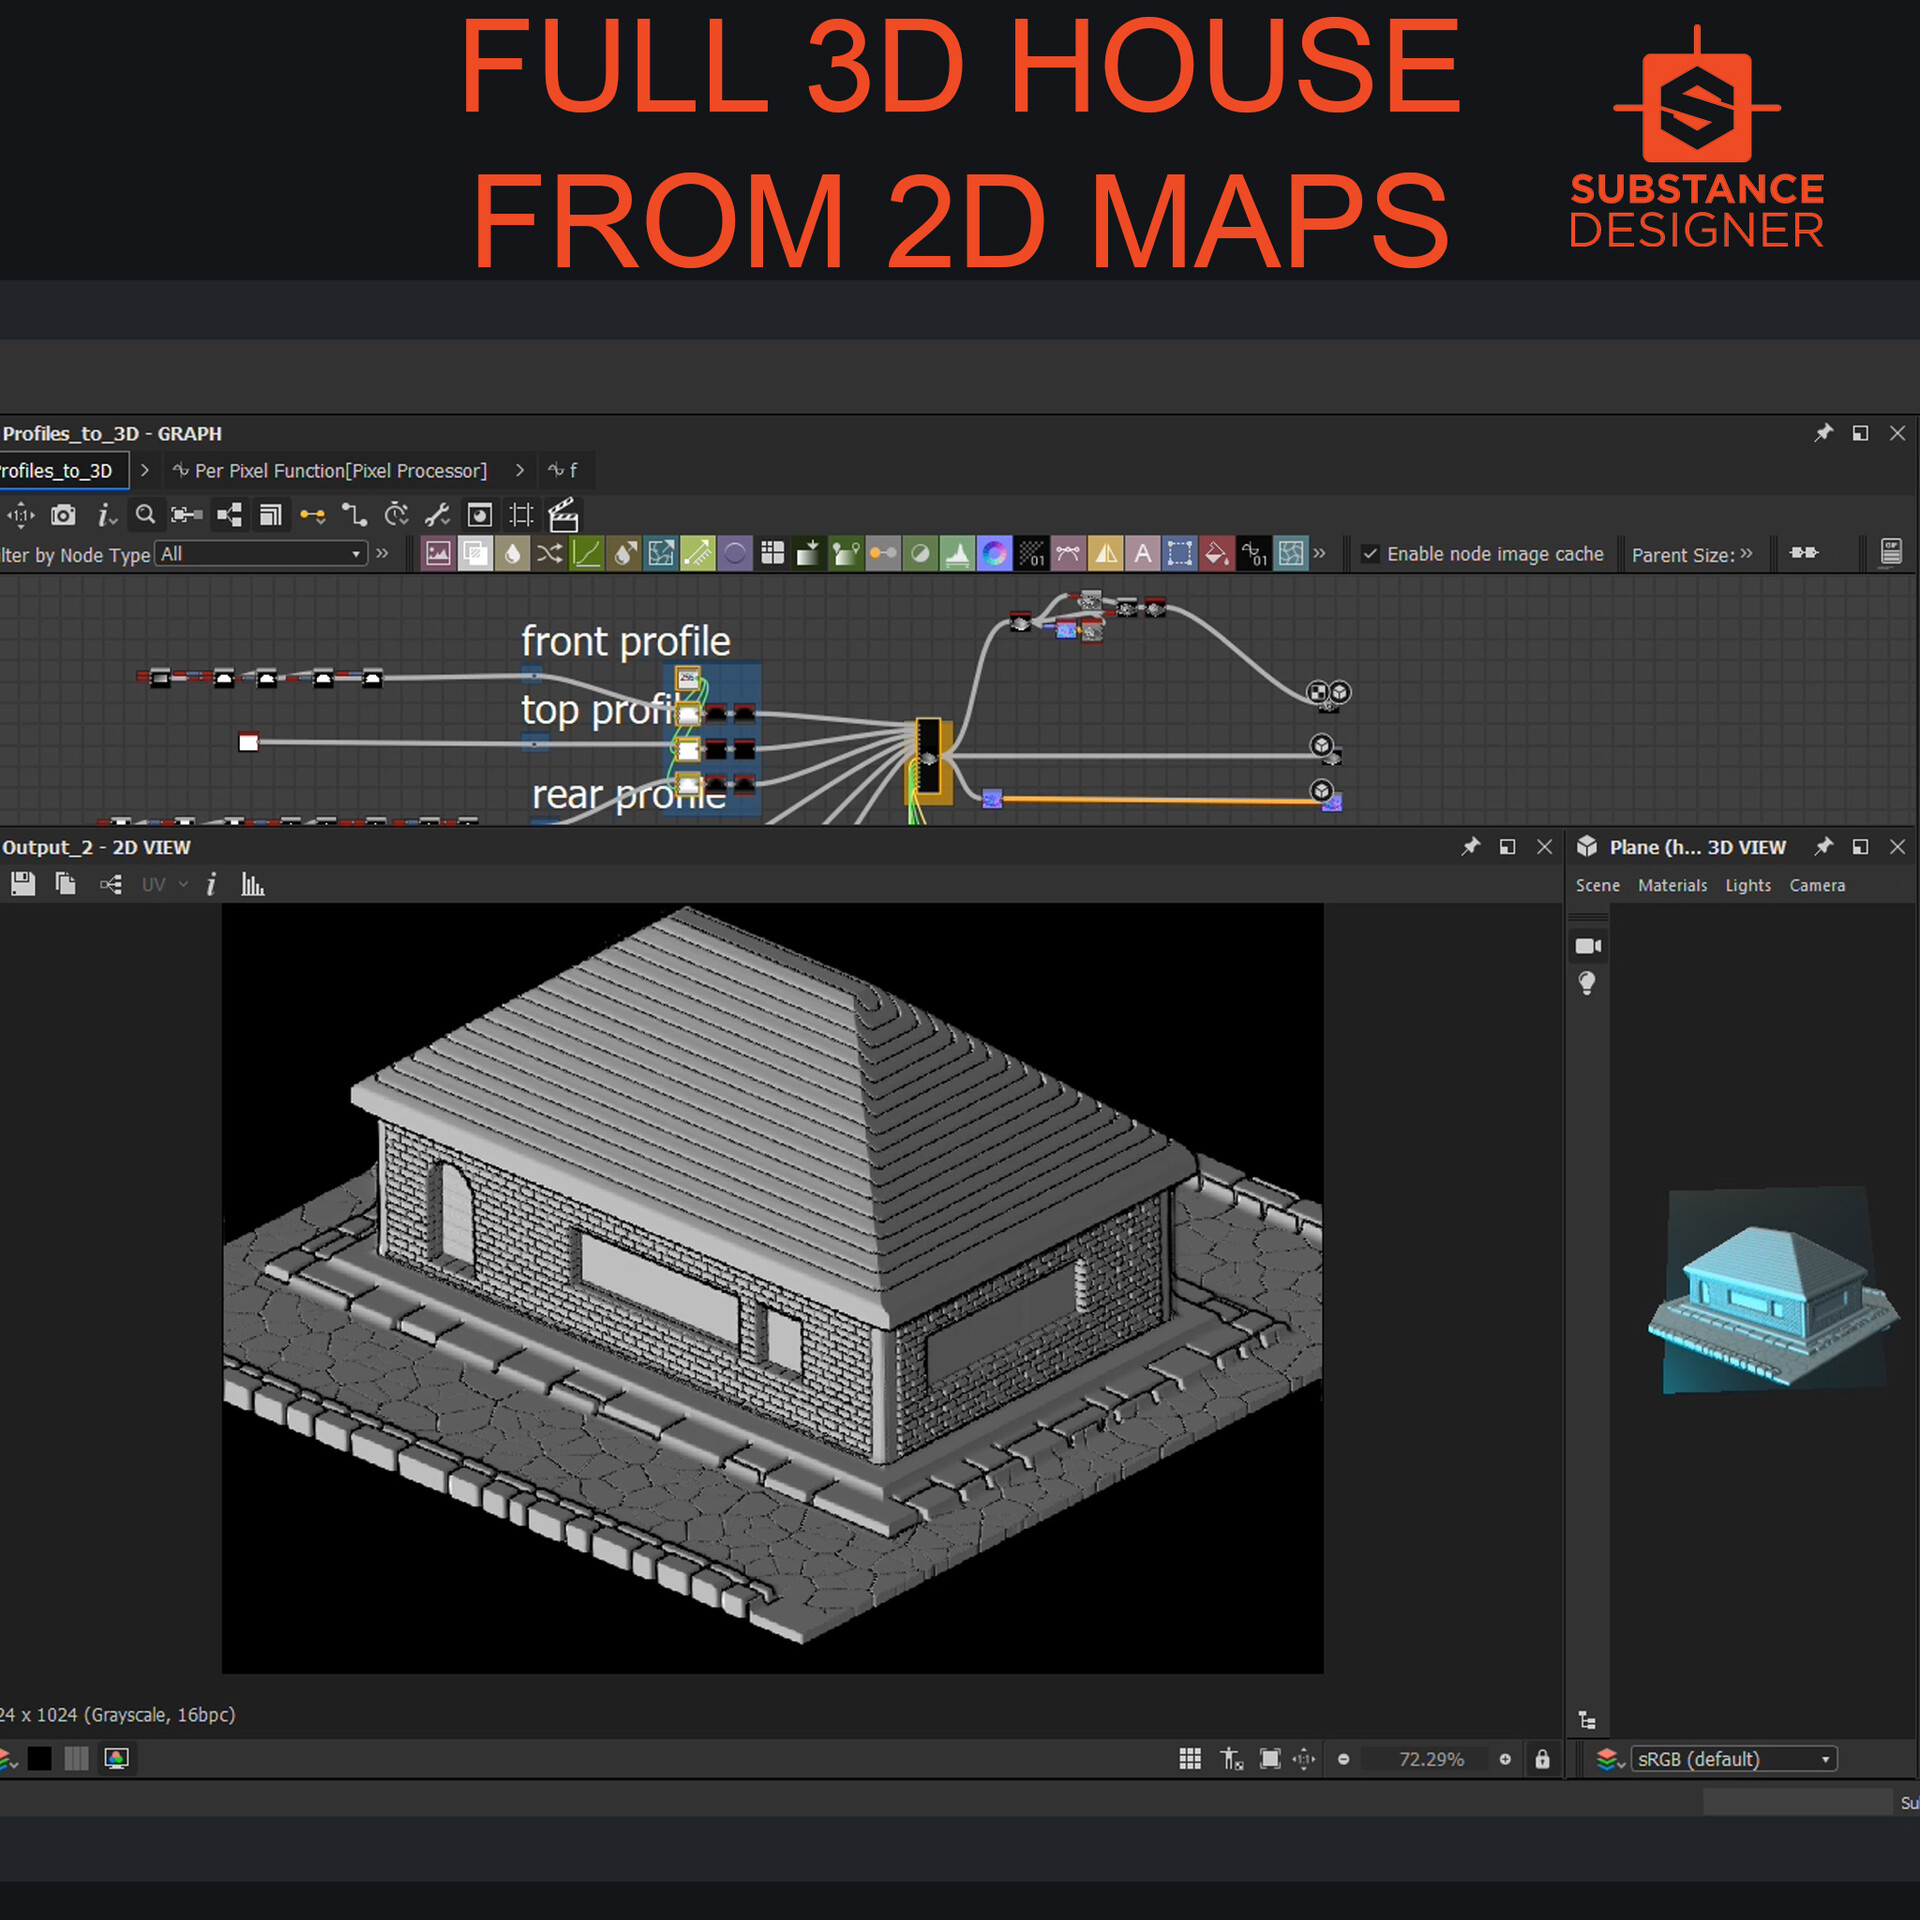Enable node image cache checkbox
Screen dimensions: 1920x1920
tap(1371, 554)
